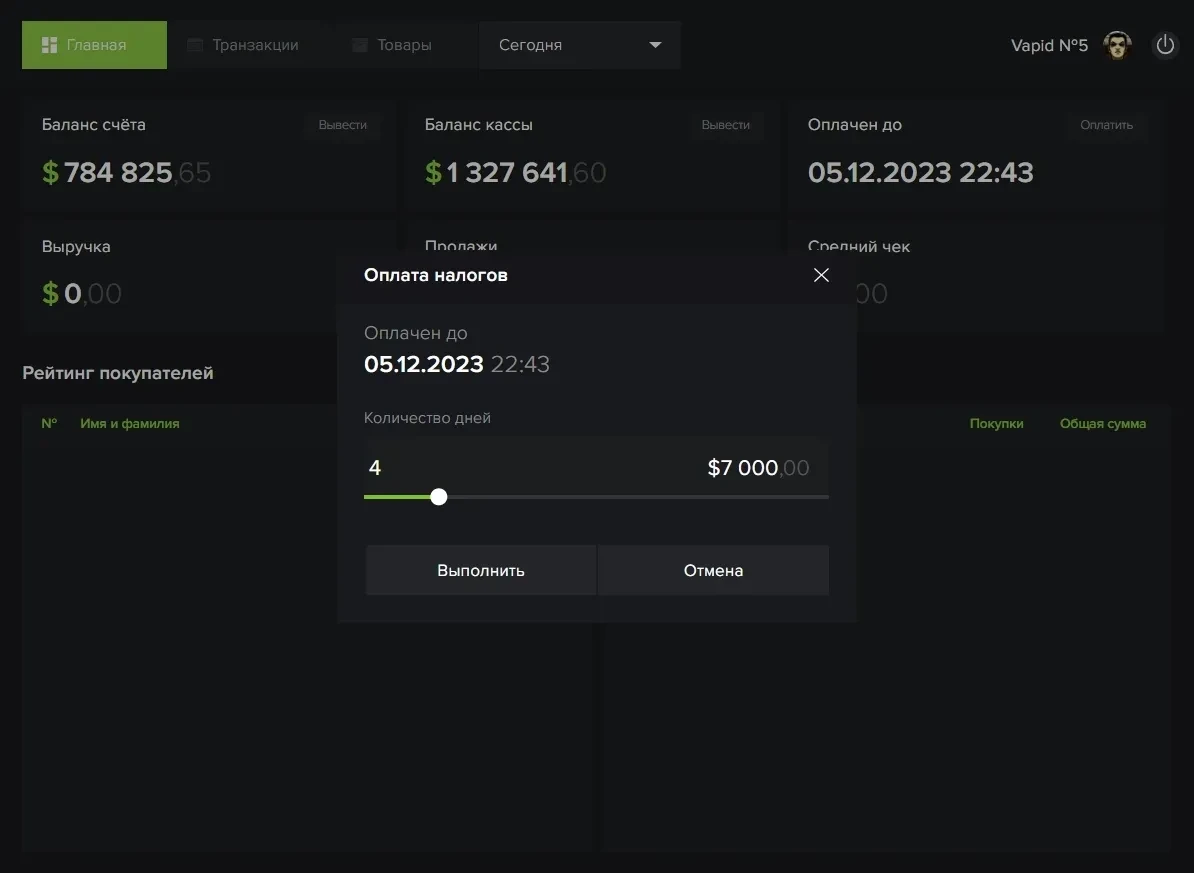Click the Vapid №5 business name
Screen dimensions: 1194x873
pyautogui.click(x=1049, y=46)
